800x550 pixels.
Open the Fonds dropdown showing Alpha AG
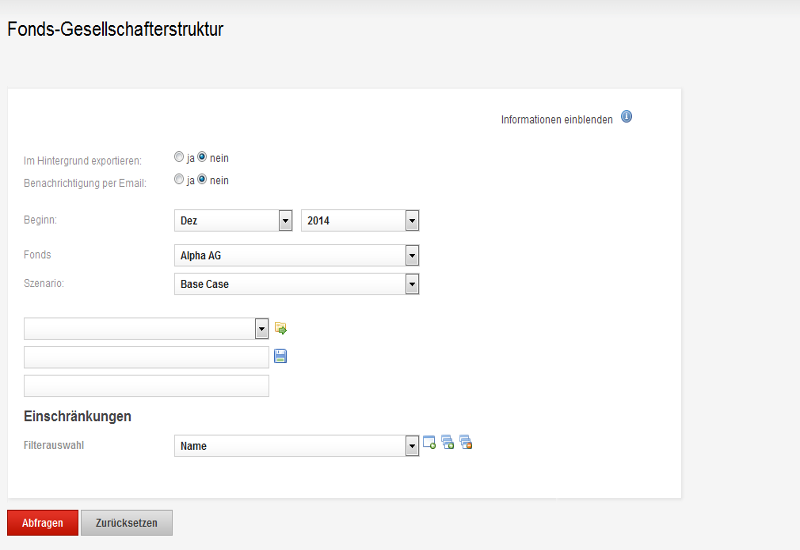[296, 255]
